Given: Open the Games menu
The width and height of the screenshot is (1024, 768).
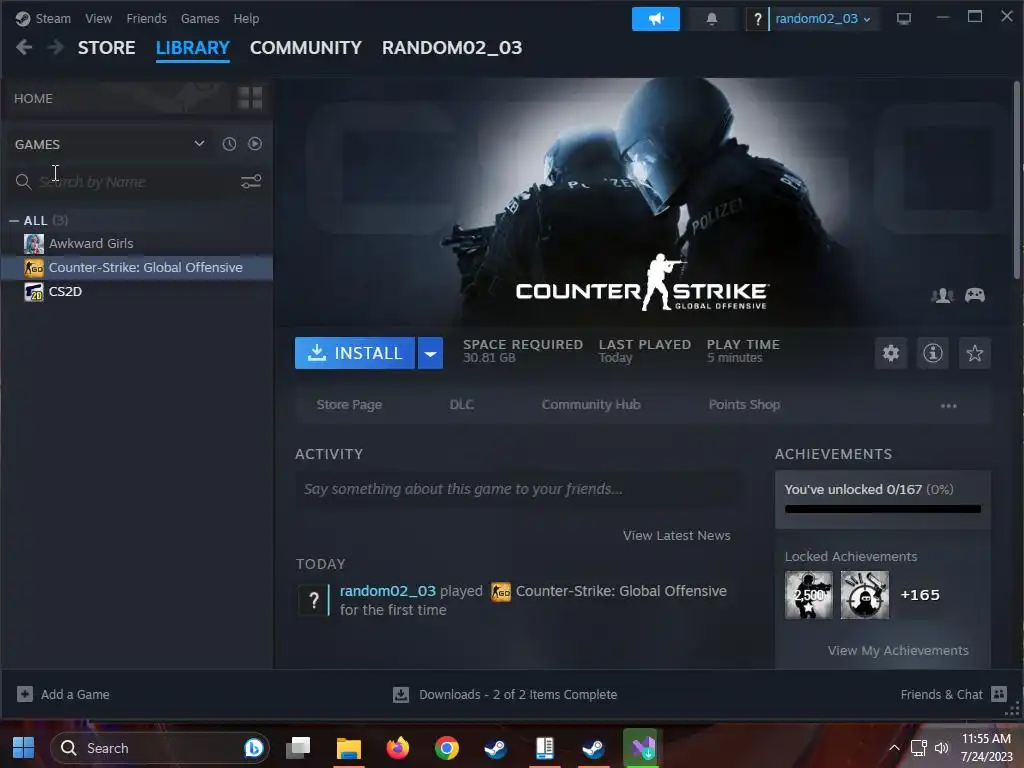Looking at the screenshot, I should (x=200, y=19).
